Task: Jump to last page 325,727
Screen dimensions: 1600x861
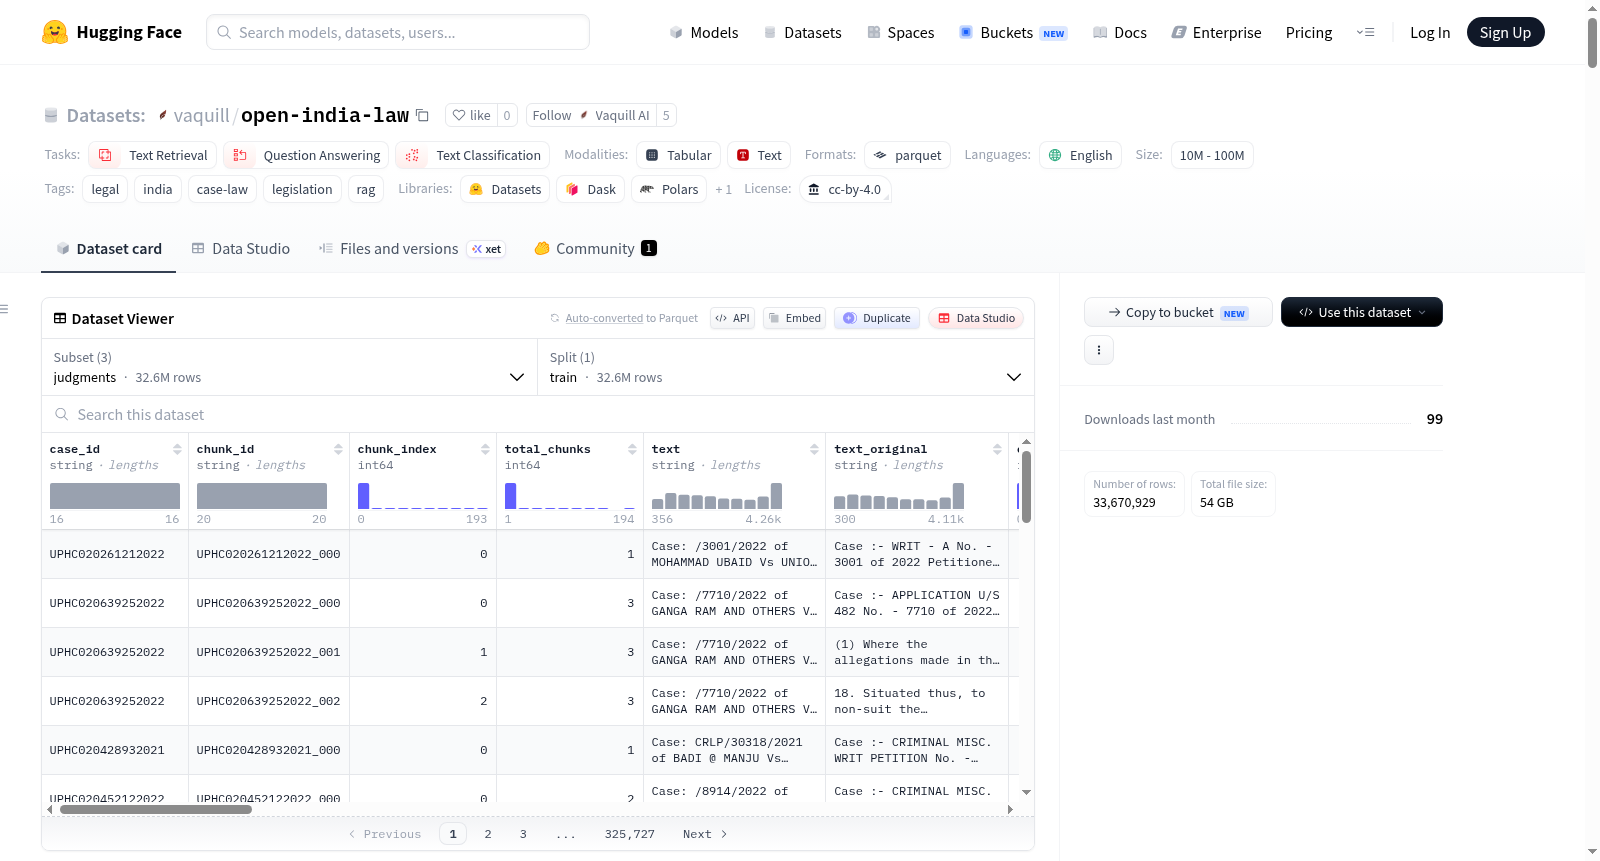Action: point(630,834)
